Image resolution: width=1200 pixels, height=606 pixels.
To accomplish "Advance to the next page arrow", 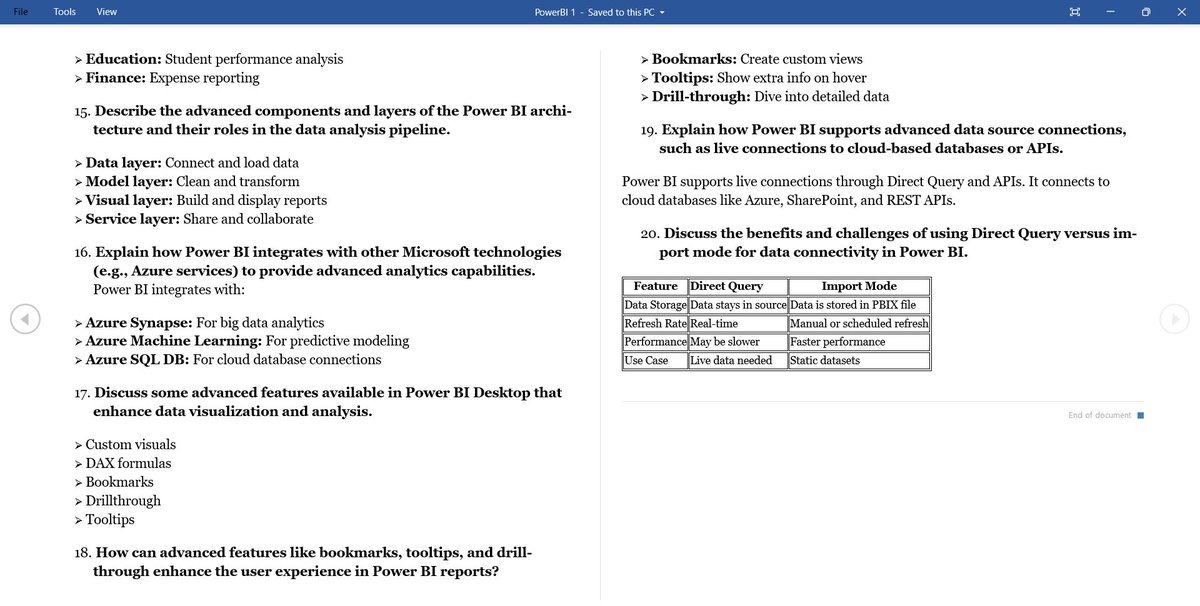I will [x=1175, y=318].
